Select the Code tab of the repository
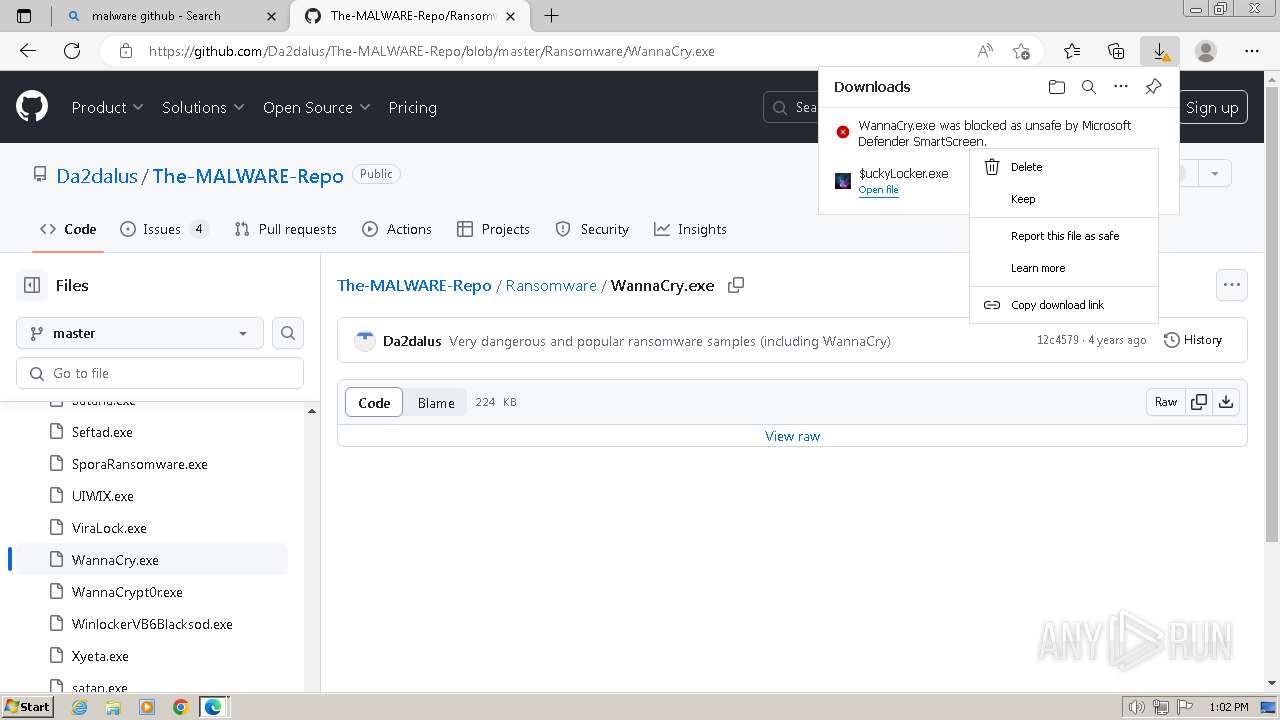 coord(68,229)
